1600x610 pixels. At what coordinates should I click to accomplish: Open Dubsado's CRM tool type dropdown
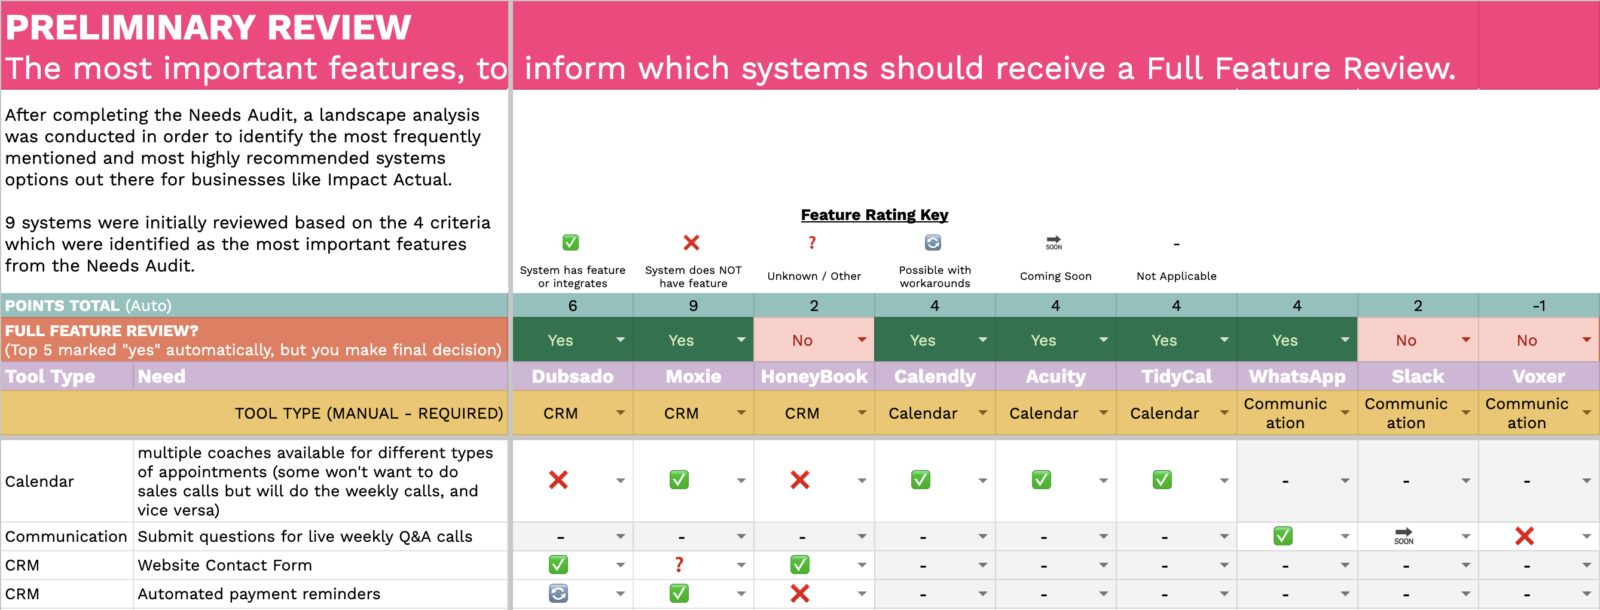coord(620,413)
